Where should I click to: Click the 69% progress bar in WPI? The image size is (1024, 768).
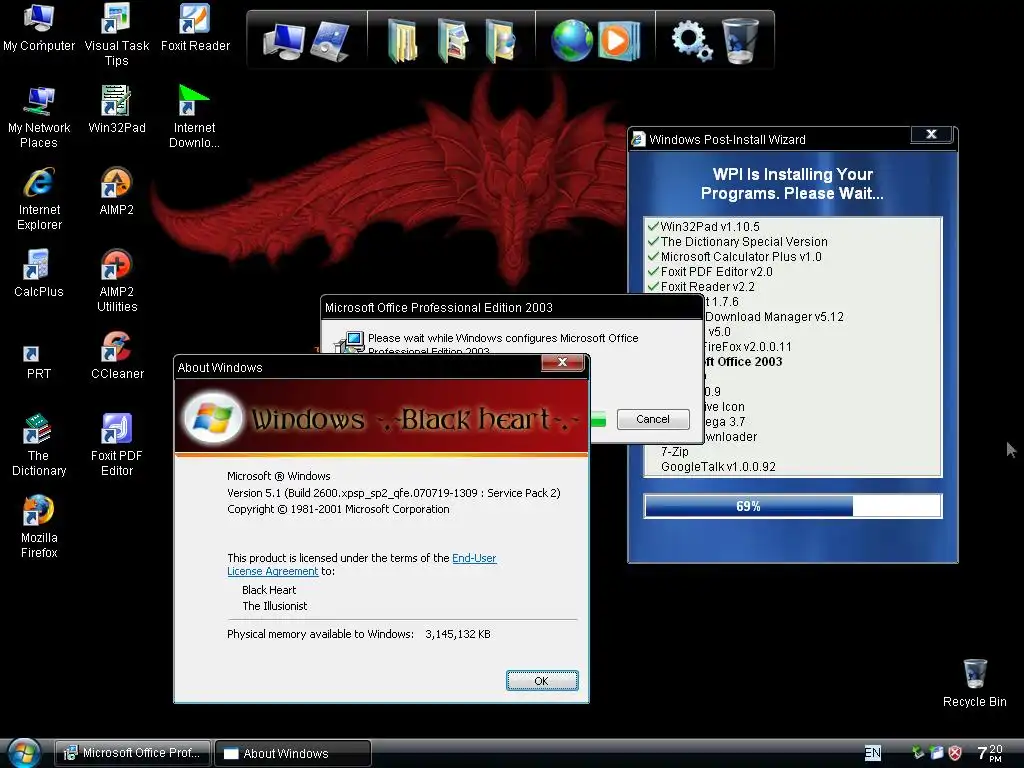[793, 506]
